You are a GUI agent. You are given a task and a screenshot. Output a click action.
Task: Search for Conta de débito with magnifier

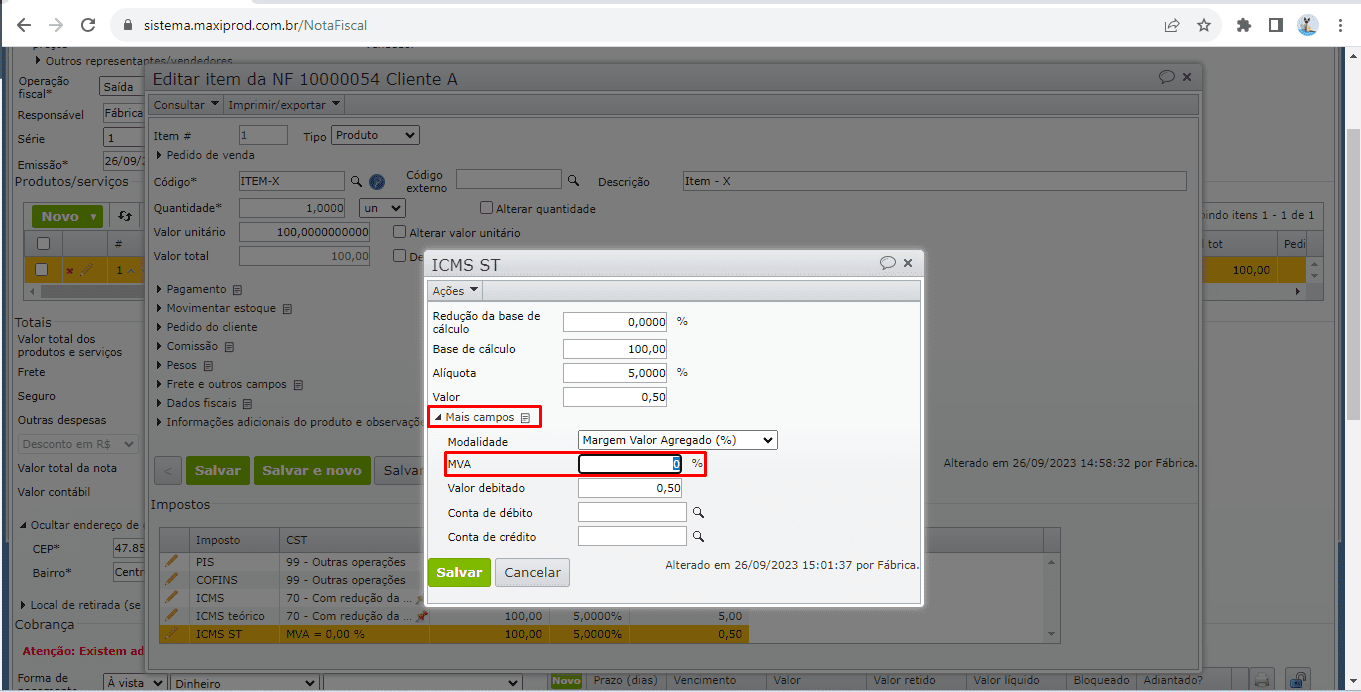[x=699, y=512]
